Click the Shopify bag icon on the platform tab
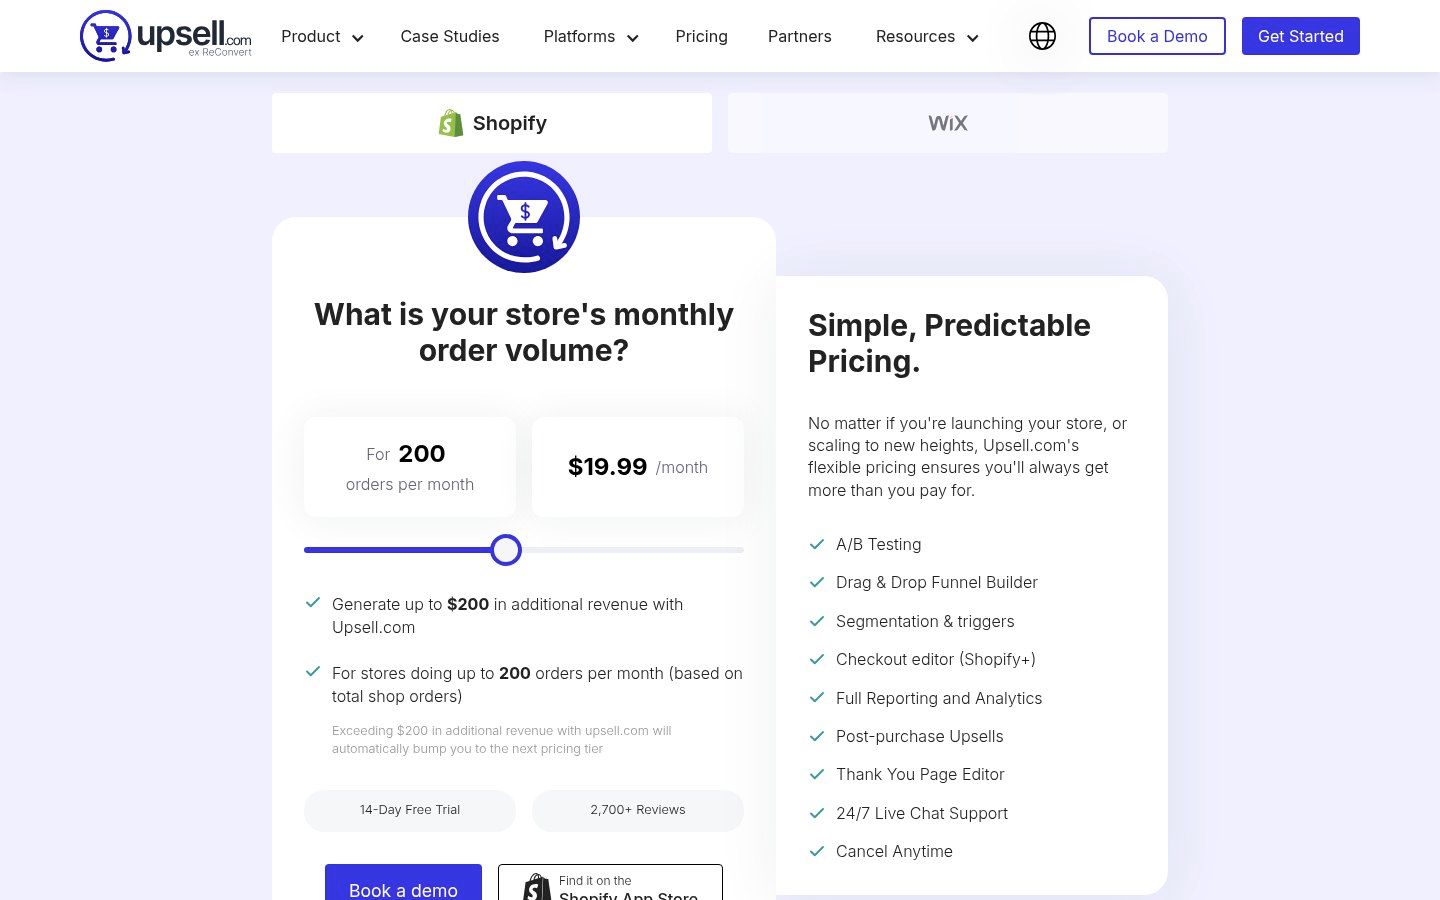This screenshot has height=900, width=1440. click(451, 123)
